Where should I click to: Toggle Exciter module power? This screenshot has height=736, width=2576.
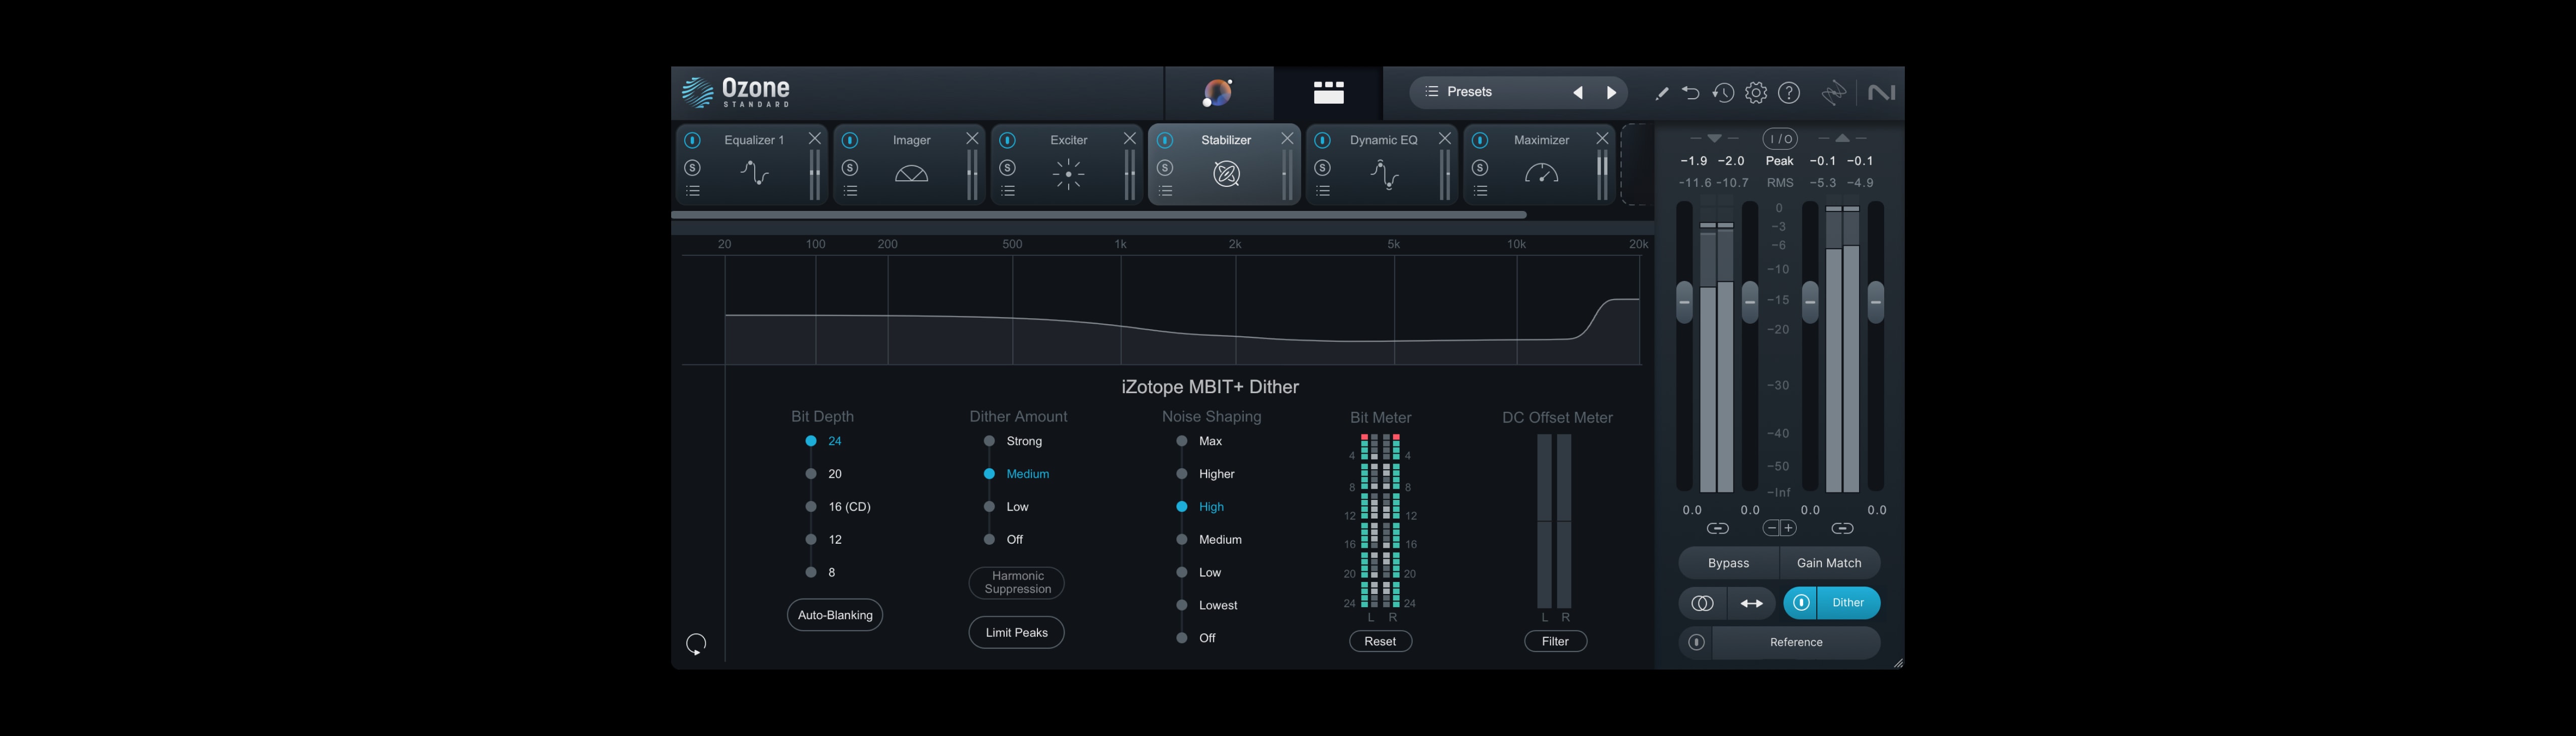[x=1008, y=140]
